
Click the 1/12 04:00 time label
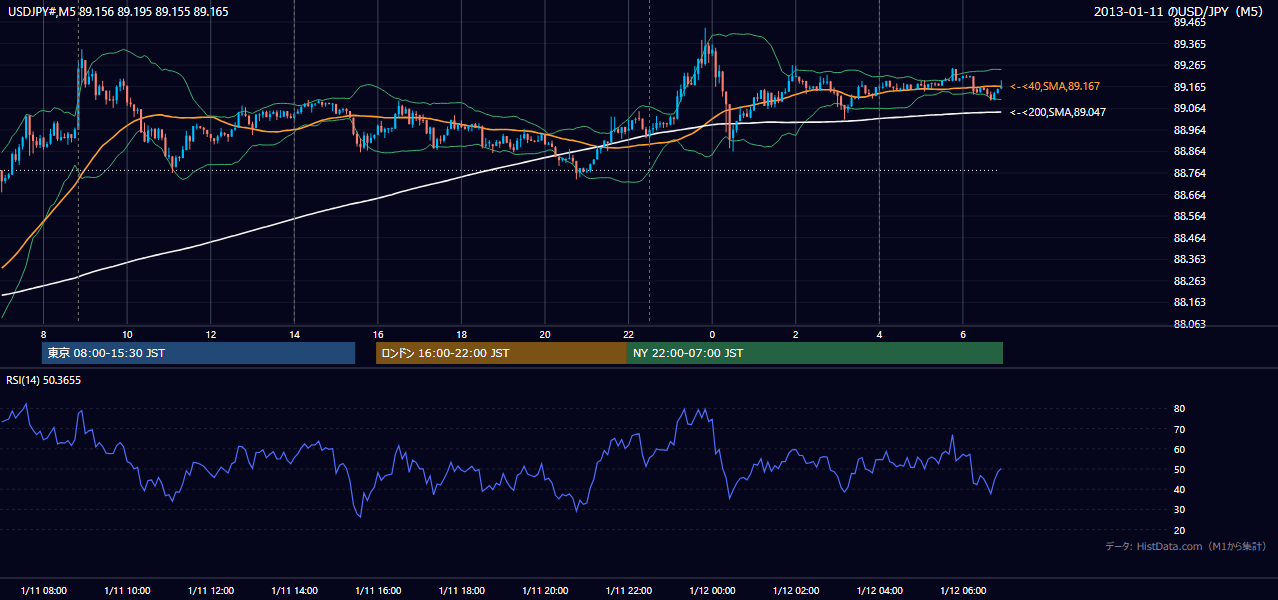pos(879,590)
